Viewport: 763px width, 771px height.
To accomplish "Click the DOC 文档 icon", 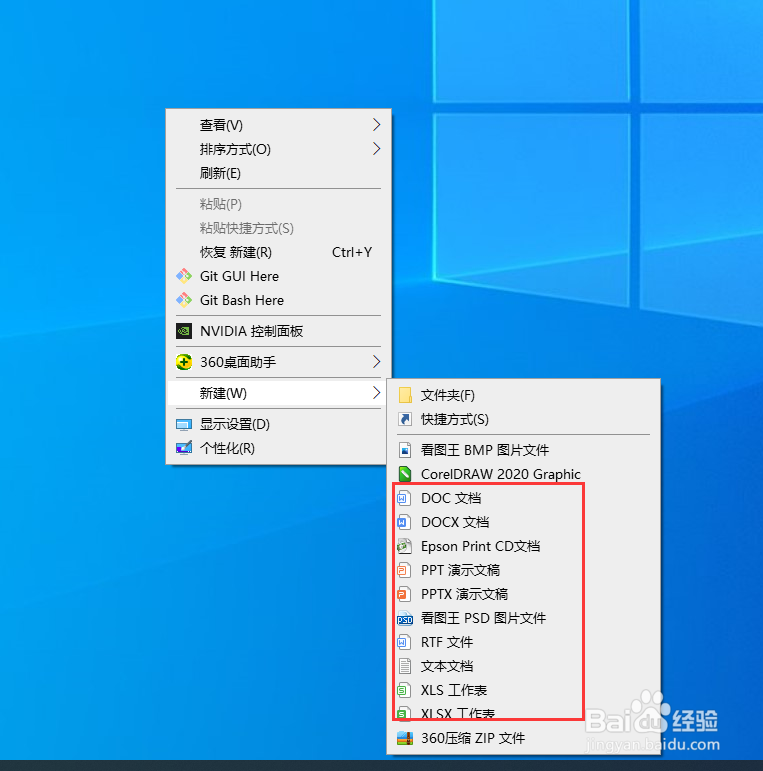I will pyautogui.click(x=403, y=498).
